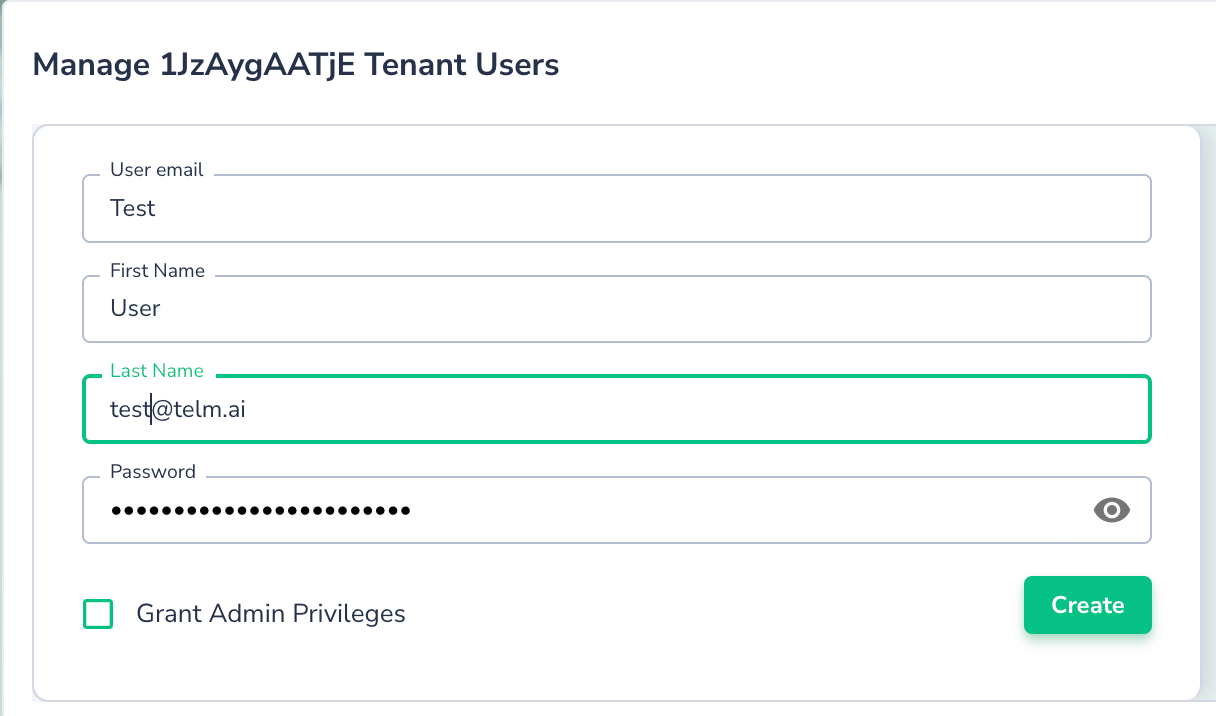Image resolution: width=1216 pixels, height=716 pixels.
Task: Click the "Grant Admin Privileges" label text
Action: click(x=271, y=614)
